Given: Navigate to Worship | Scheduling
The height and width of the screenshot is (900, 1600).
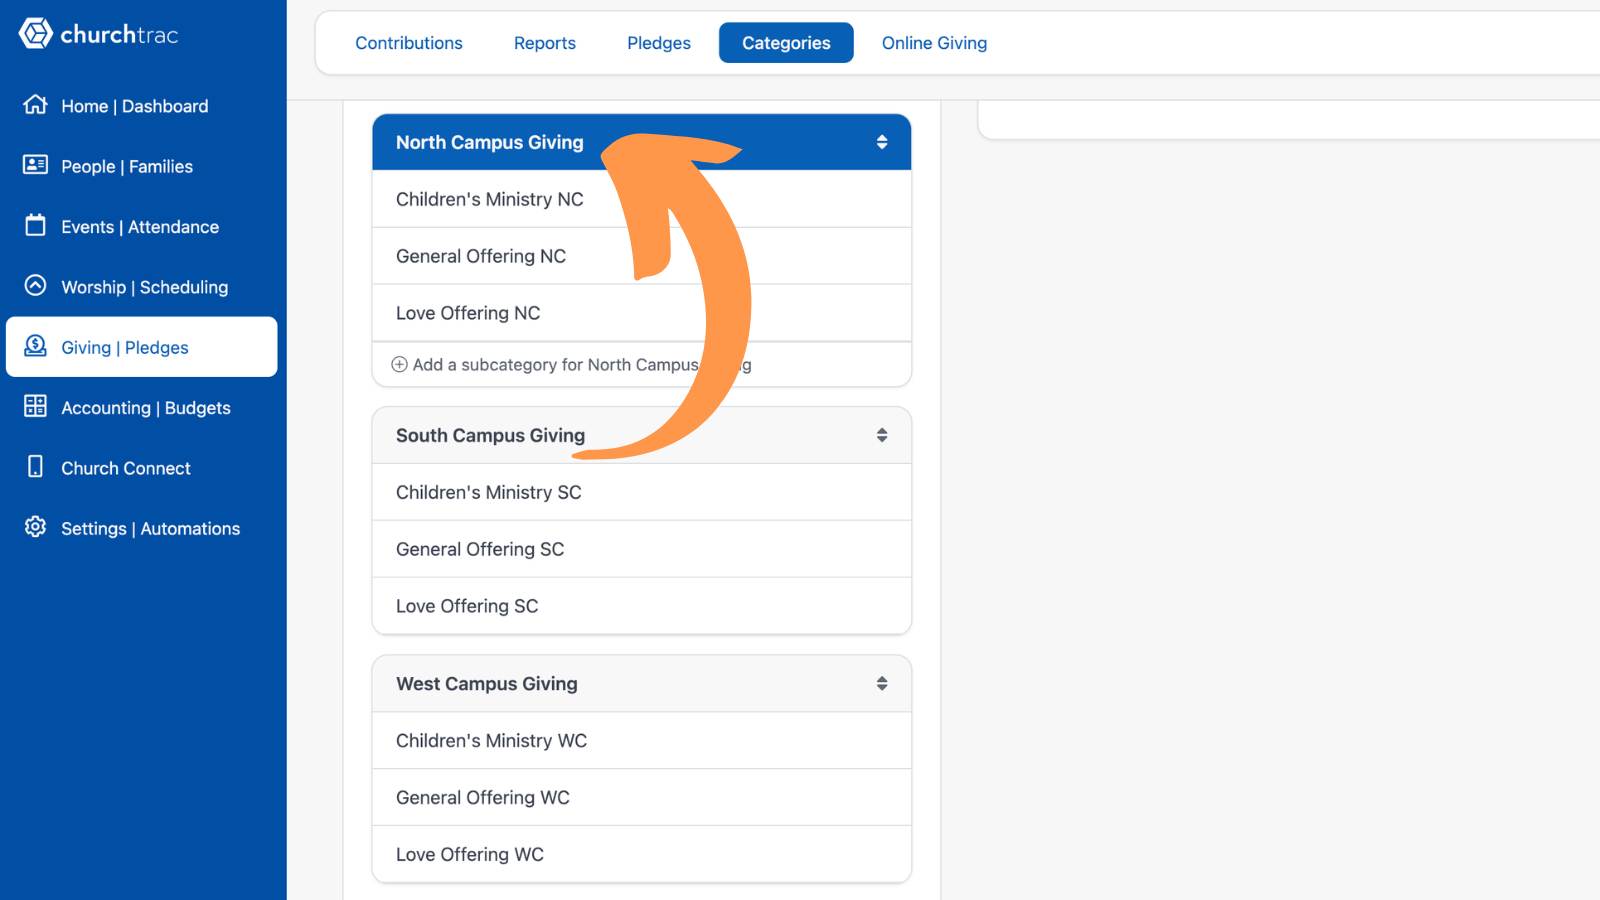Looking at the screenshot, I should (142, 287).
